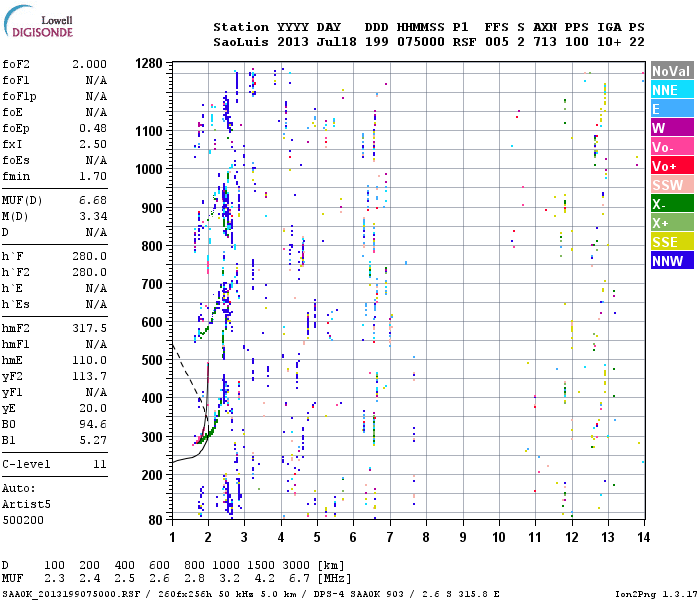Click the C-level value 11

pos(100,464)
